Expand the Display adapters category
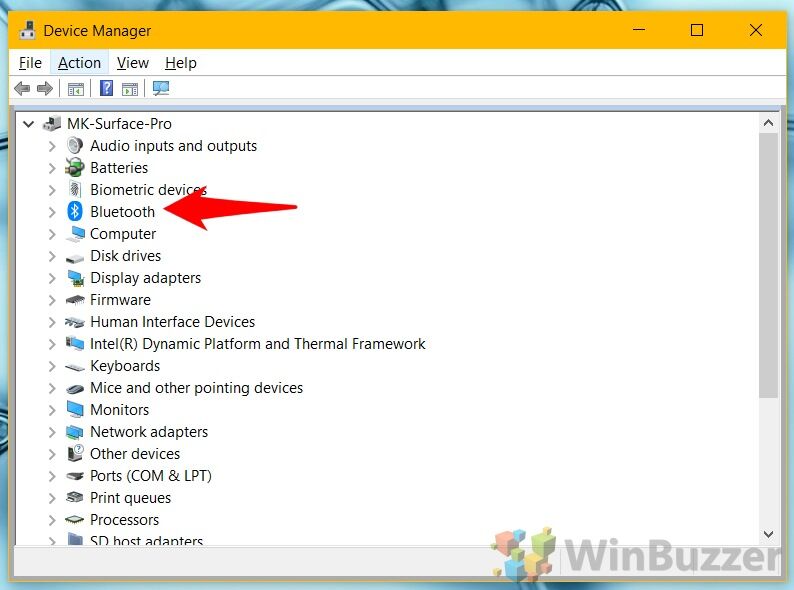Viewport: 794px width, 590px height. tap(52, 278)
